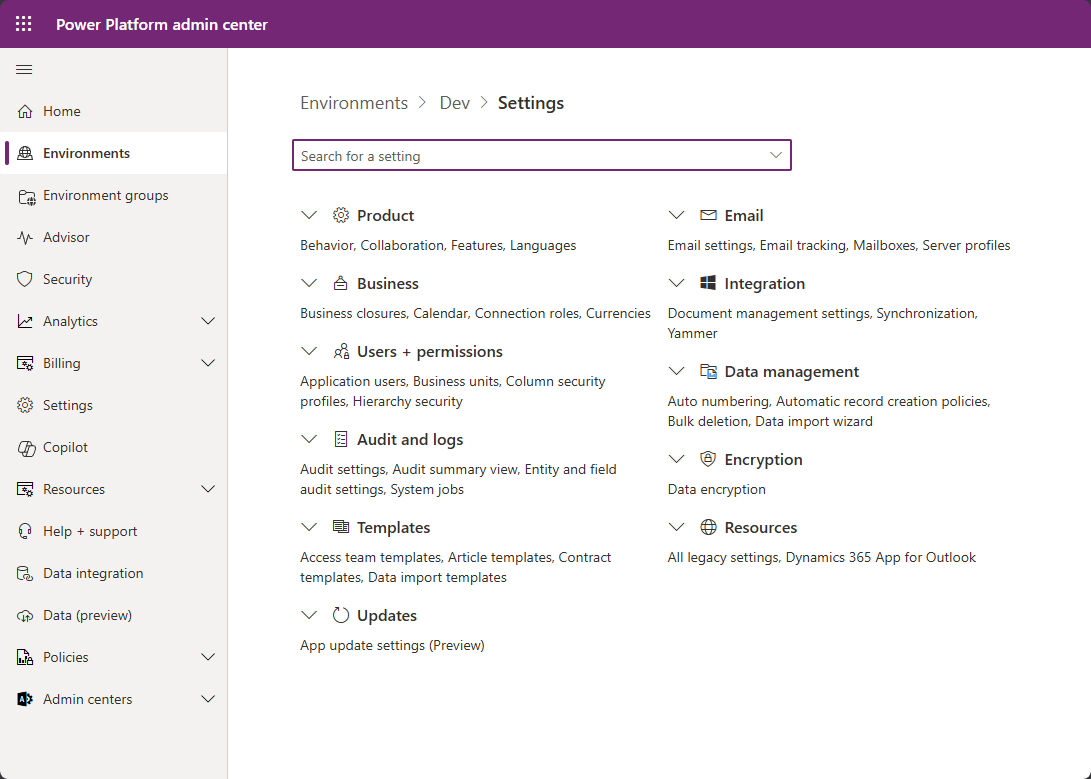
Task: Click the Policies icon in sidebar
Action: (x=25, y=657)
